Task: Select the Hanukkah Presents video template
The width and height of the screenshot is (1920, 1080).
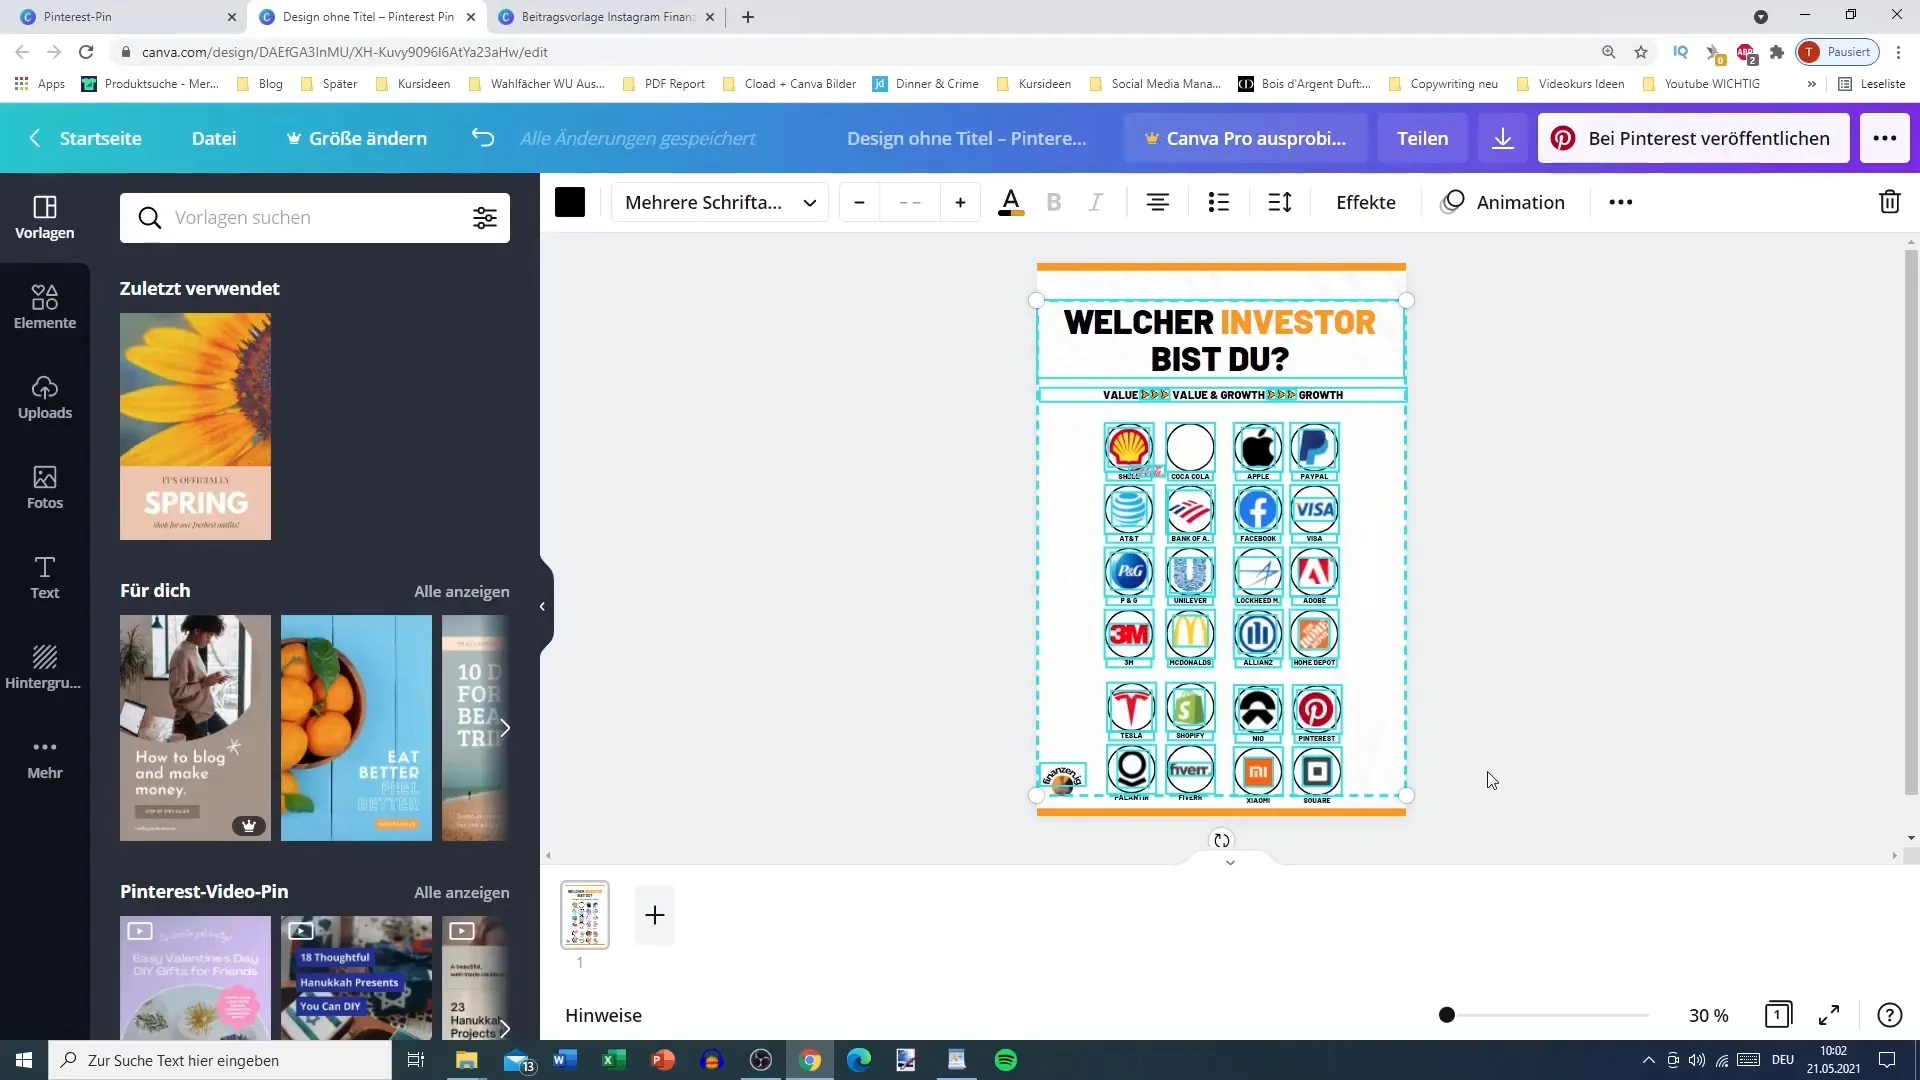Action: pos(356,978)
